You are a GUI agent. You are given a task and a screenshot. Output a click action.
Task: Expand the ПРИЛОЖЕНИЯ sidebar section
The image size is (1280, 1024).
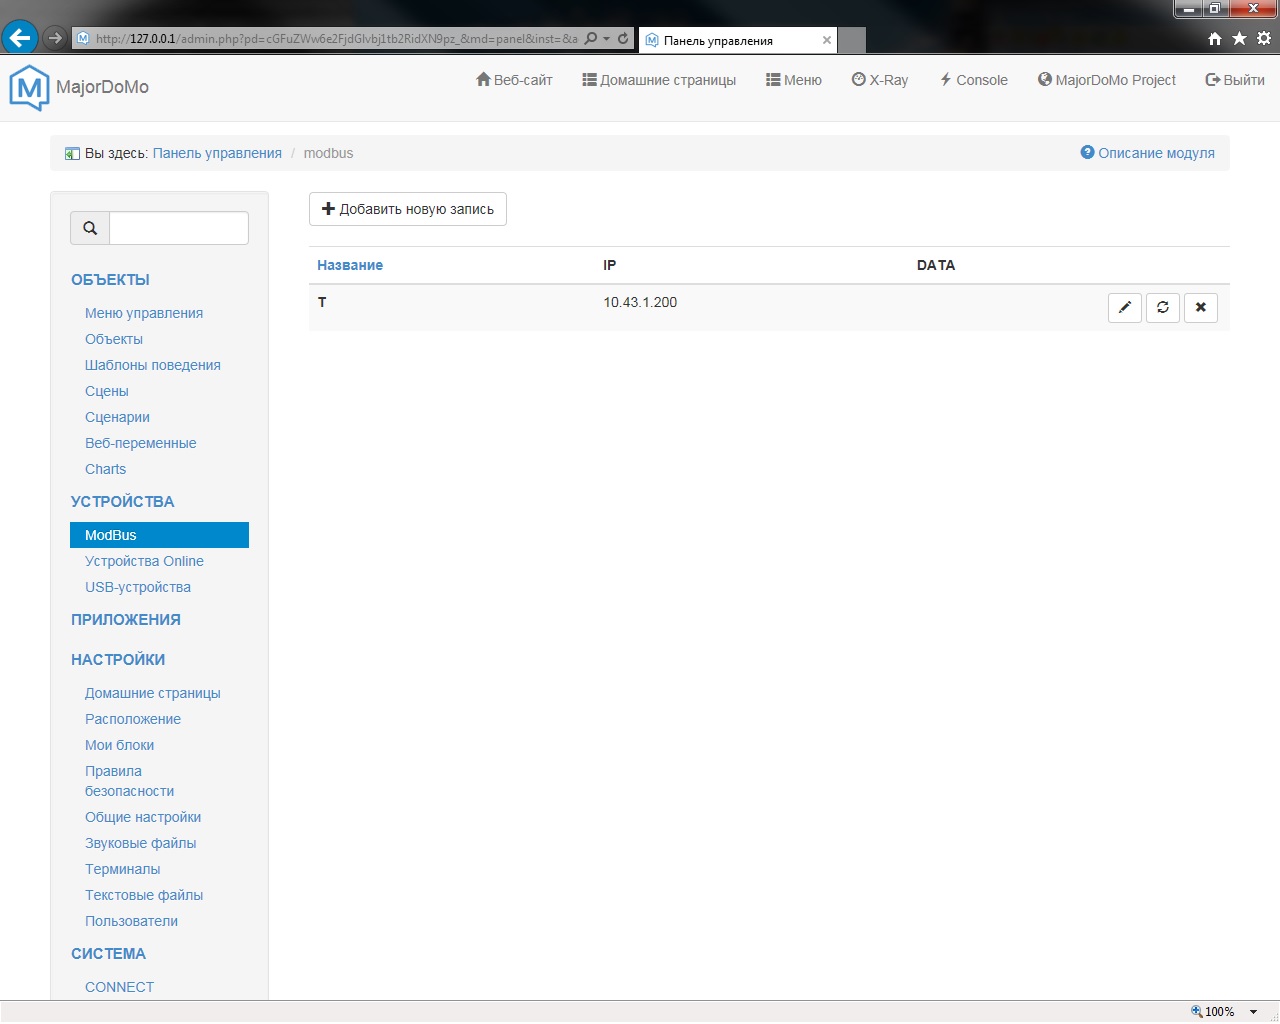[x=126, y=620]
